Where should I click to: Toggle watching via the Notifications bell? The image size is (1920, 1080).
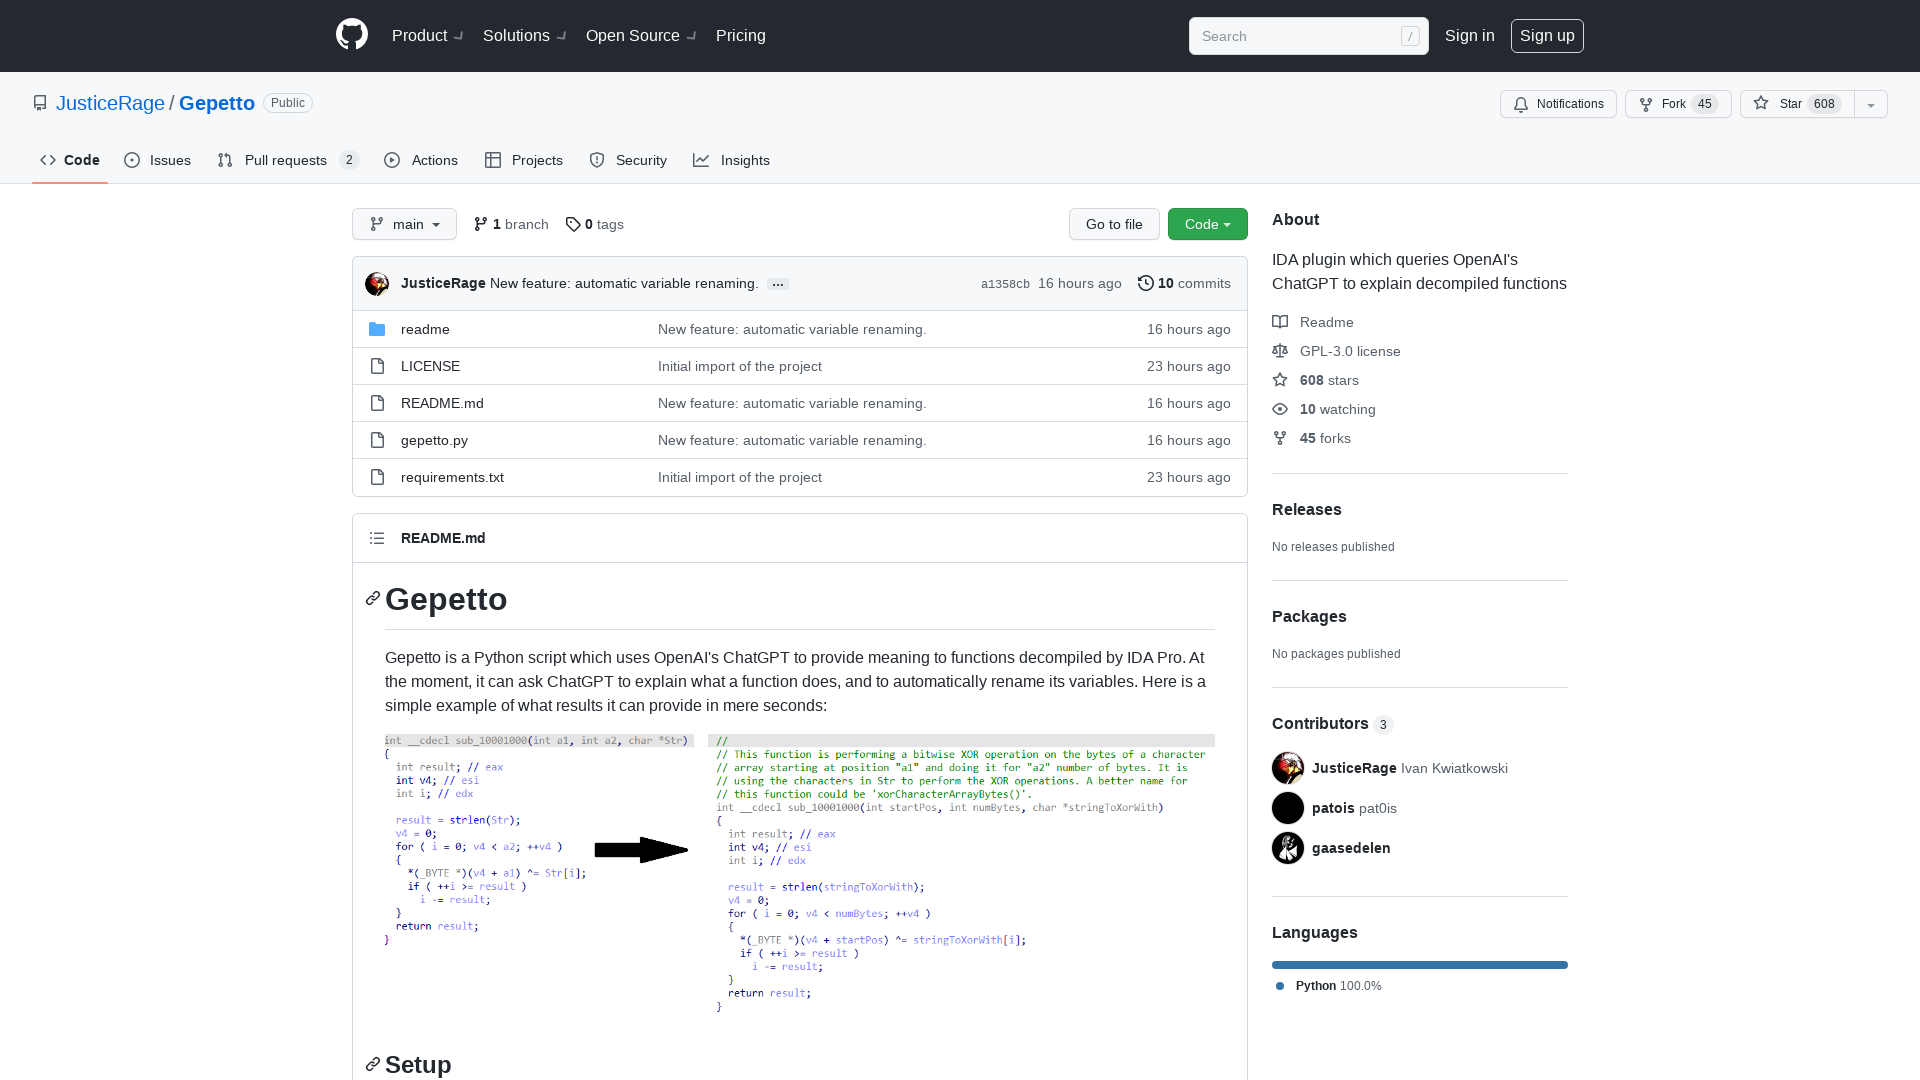point(1557,104)
